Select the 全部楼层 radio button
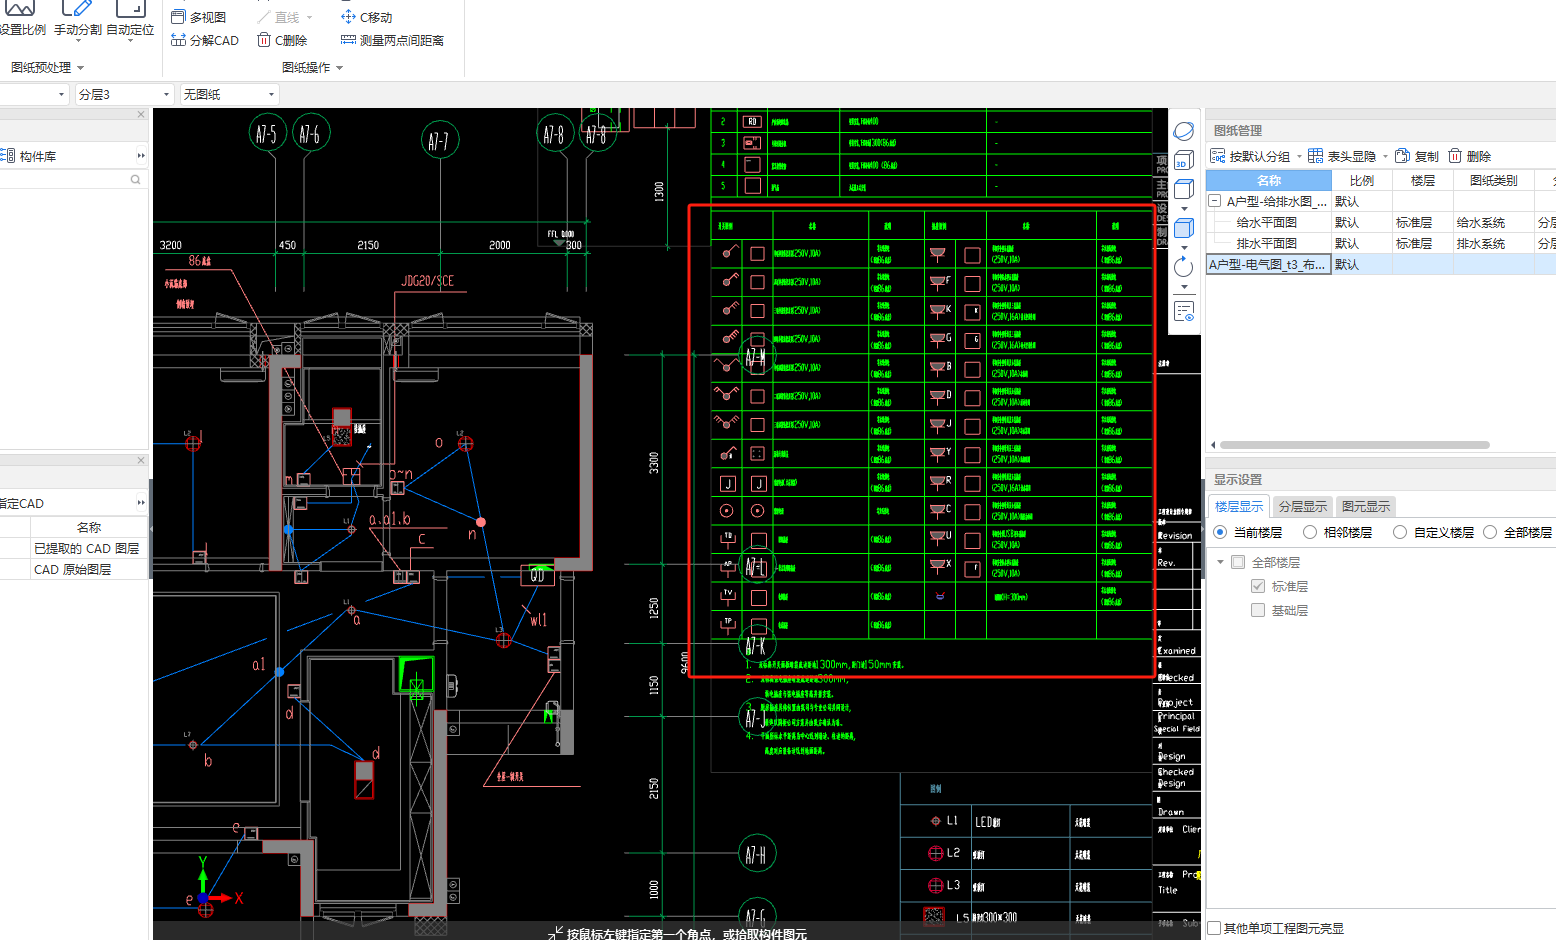Image resolution: width=1556 pixels, height=940 pixels. coord(1490,532)
